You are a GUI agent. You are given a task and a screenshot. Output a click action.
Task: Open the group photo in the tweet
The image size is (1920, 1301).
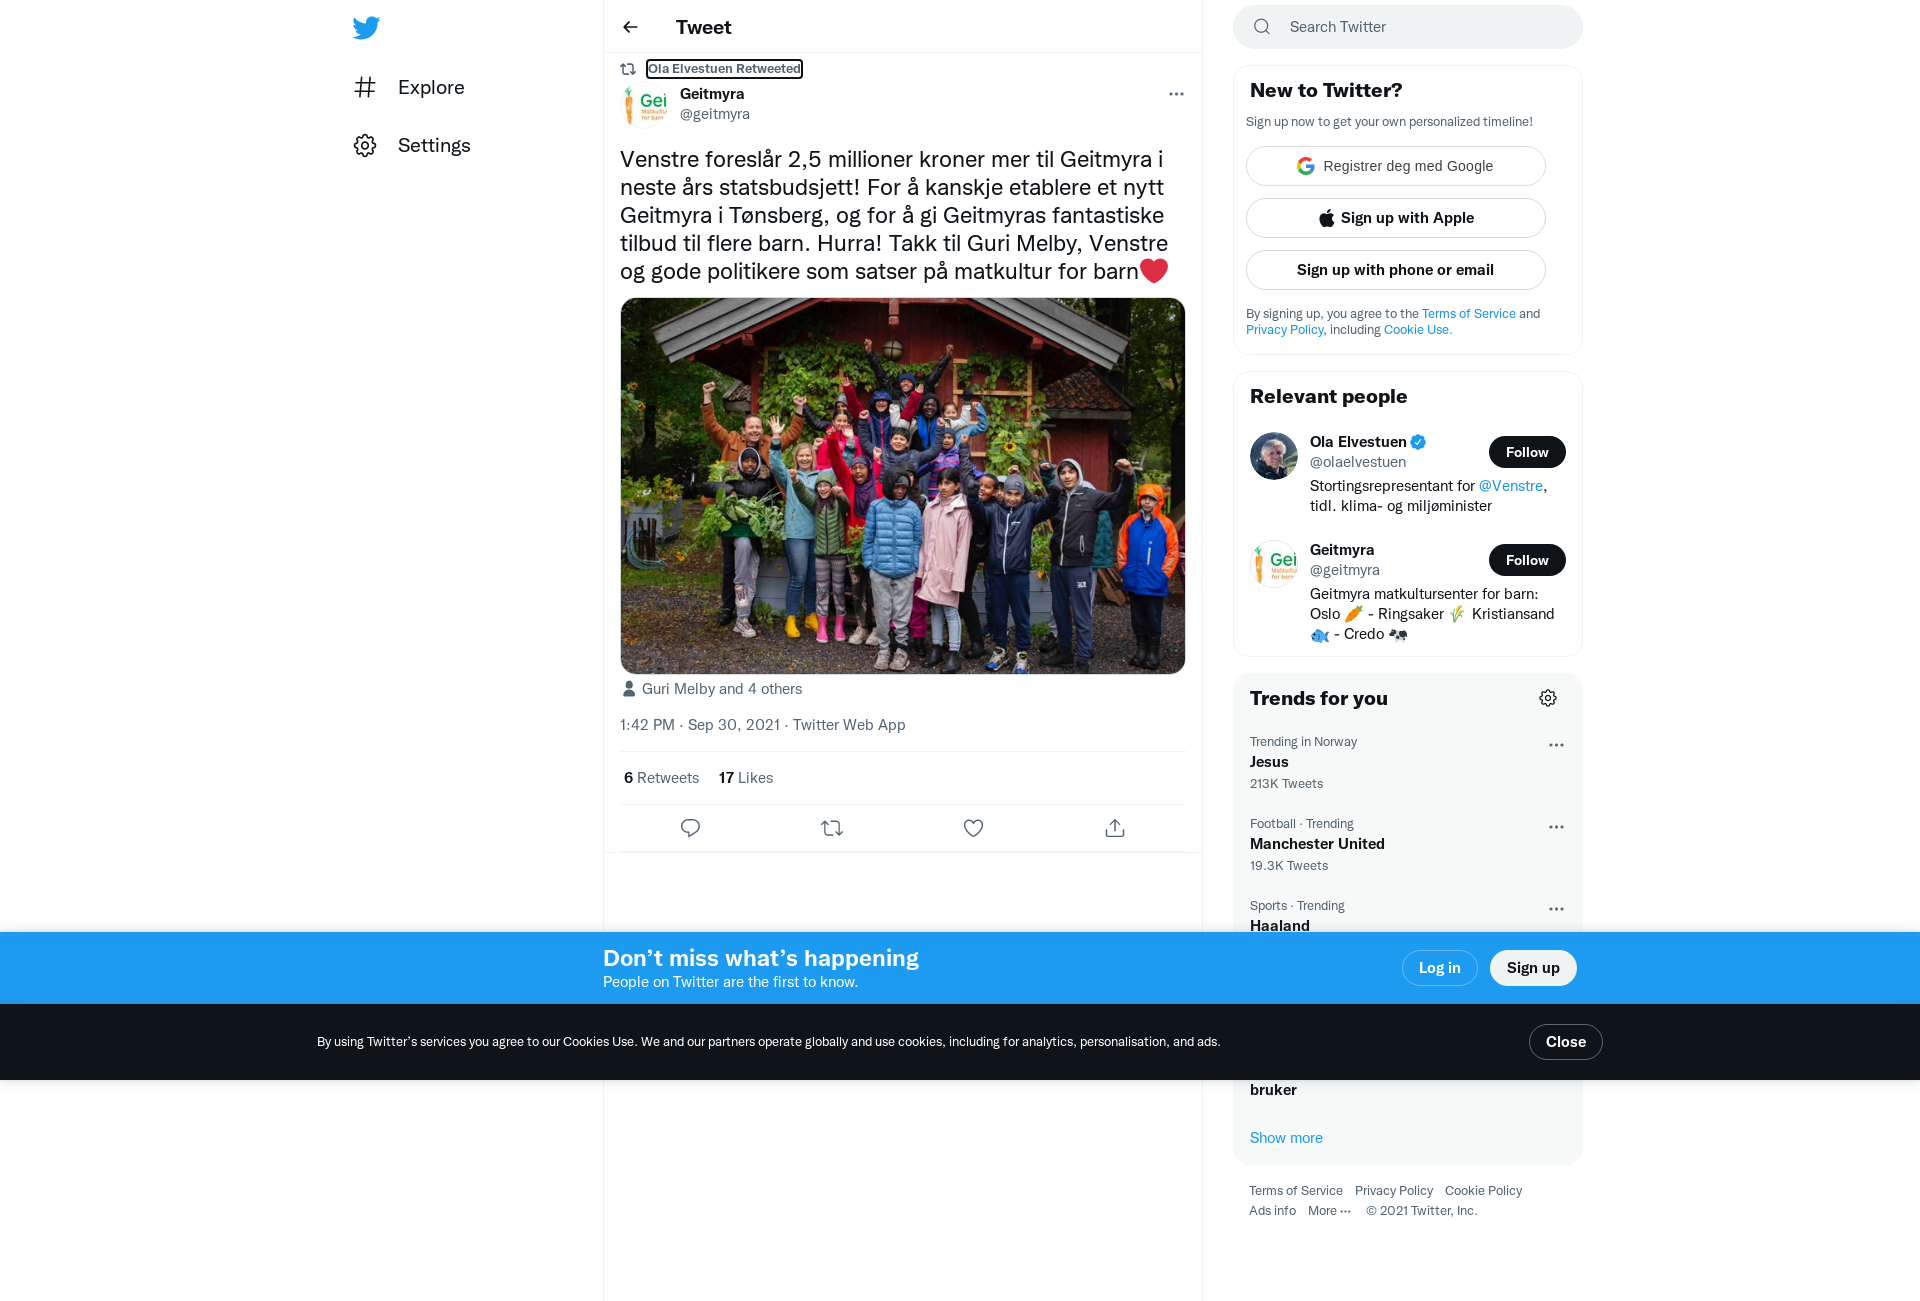tap(903, 486)
